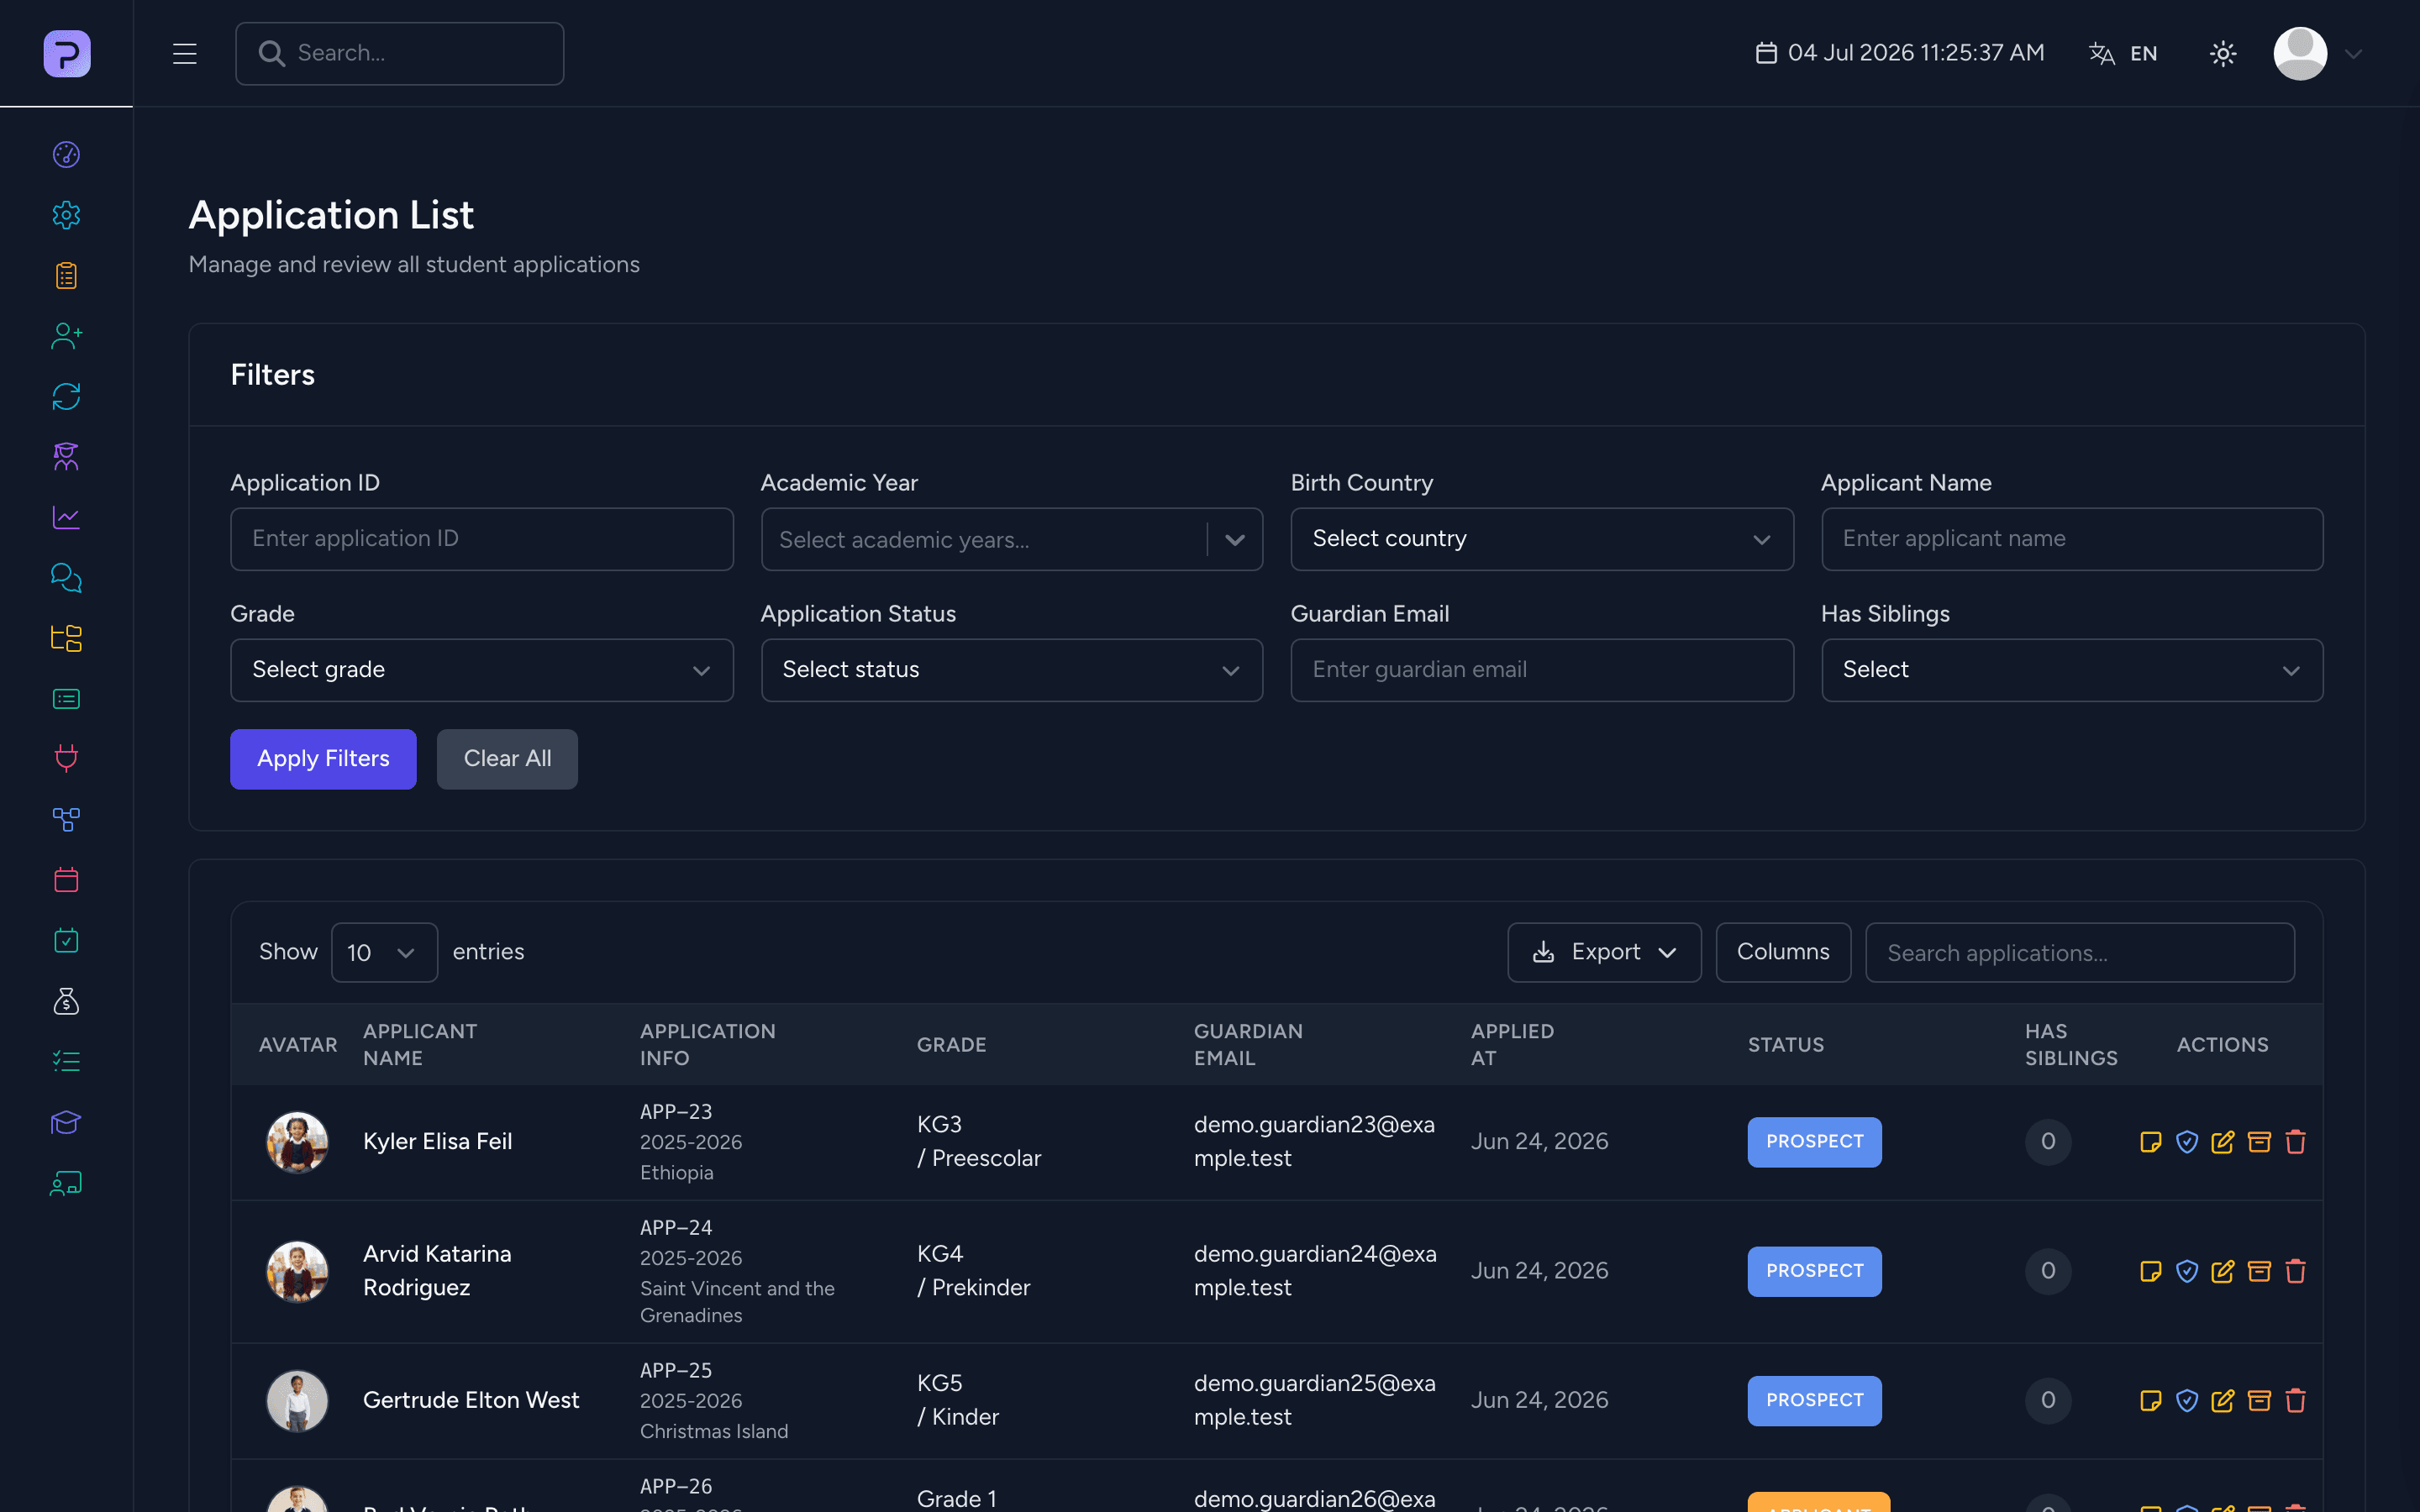Screen dimensions: 2420x1512
Task: Open the pink calendar icon in sidebar
Action: [x=66, y=880]
